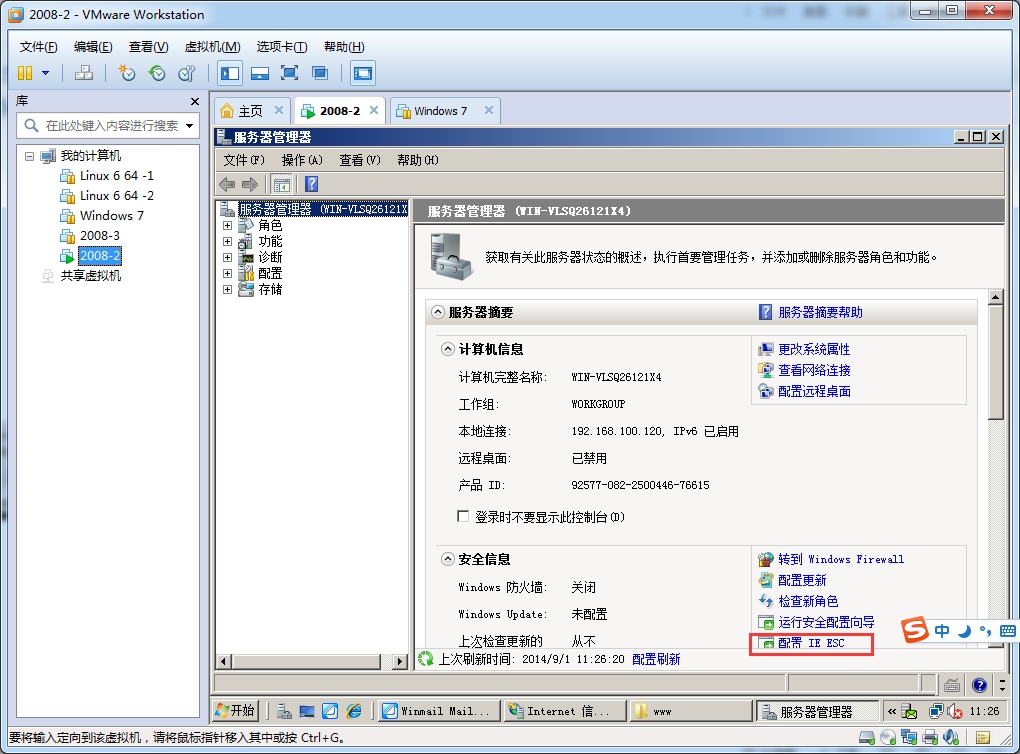This screenshot has width=1020, height=754.
Task: Open 操作(A) menu in Server Manager
Action: [302, 160]
